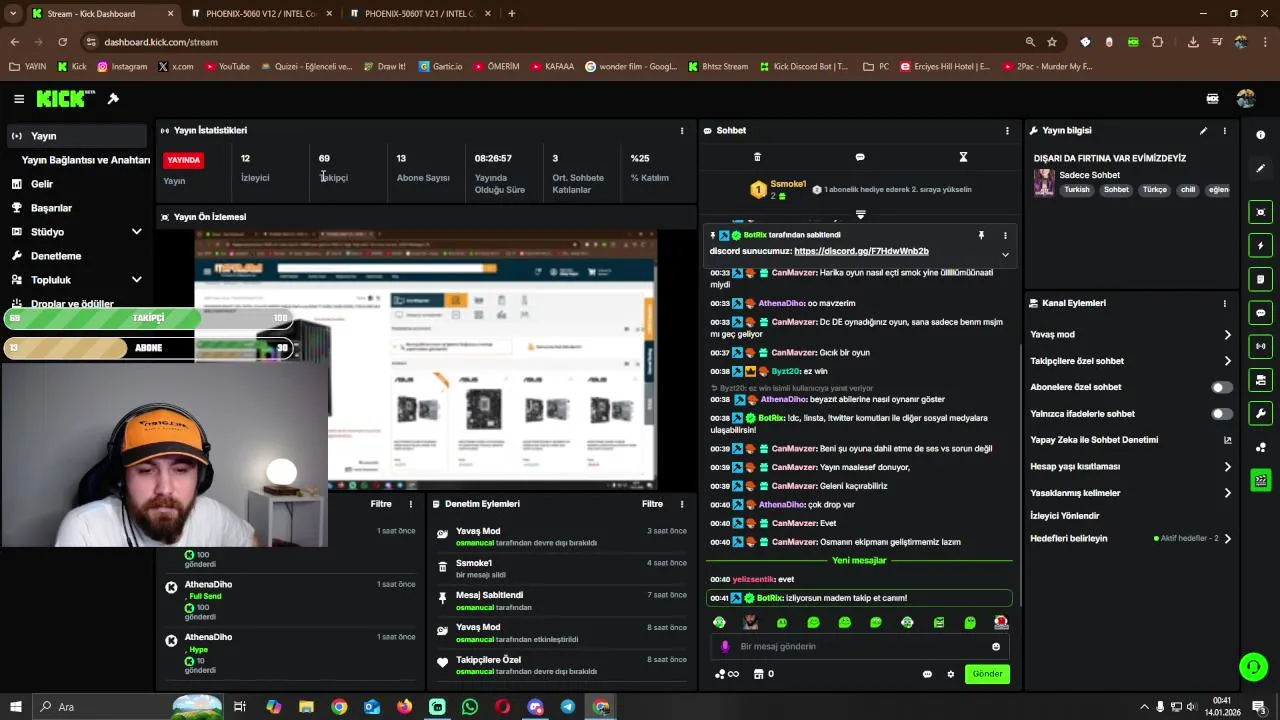Open Filtre in Denetim Eylemleri panel
Screen dimensions: 1280x720
click(x=652, y=504)
